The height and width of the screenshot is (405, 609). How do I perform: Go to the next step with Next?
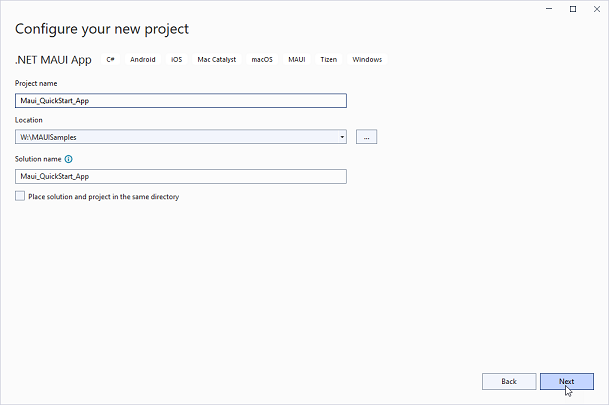coord(566,381)
